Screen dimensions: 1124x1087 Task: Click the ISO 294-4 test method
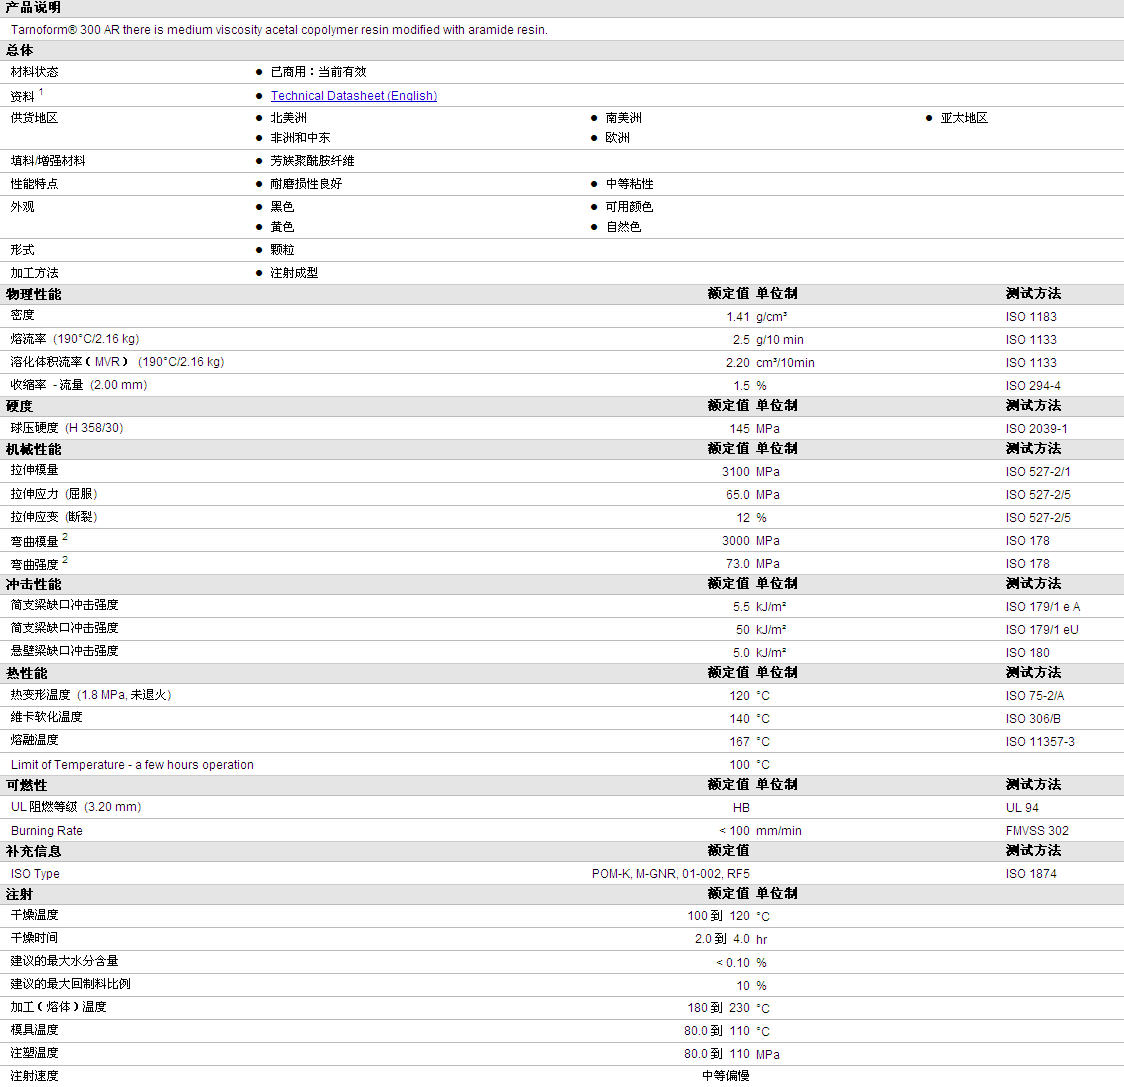[1033, 386]
